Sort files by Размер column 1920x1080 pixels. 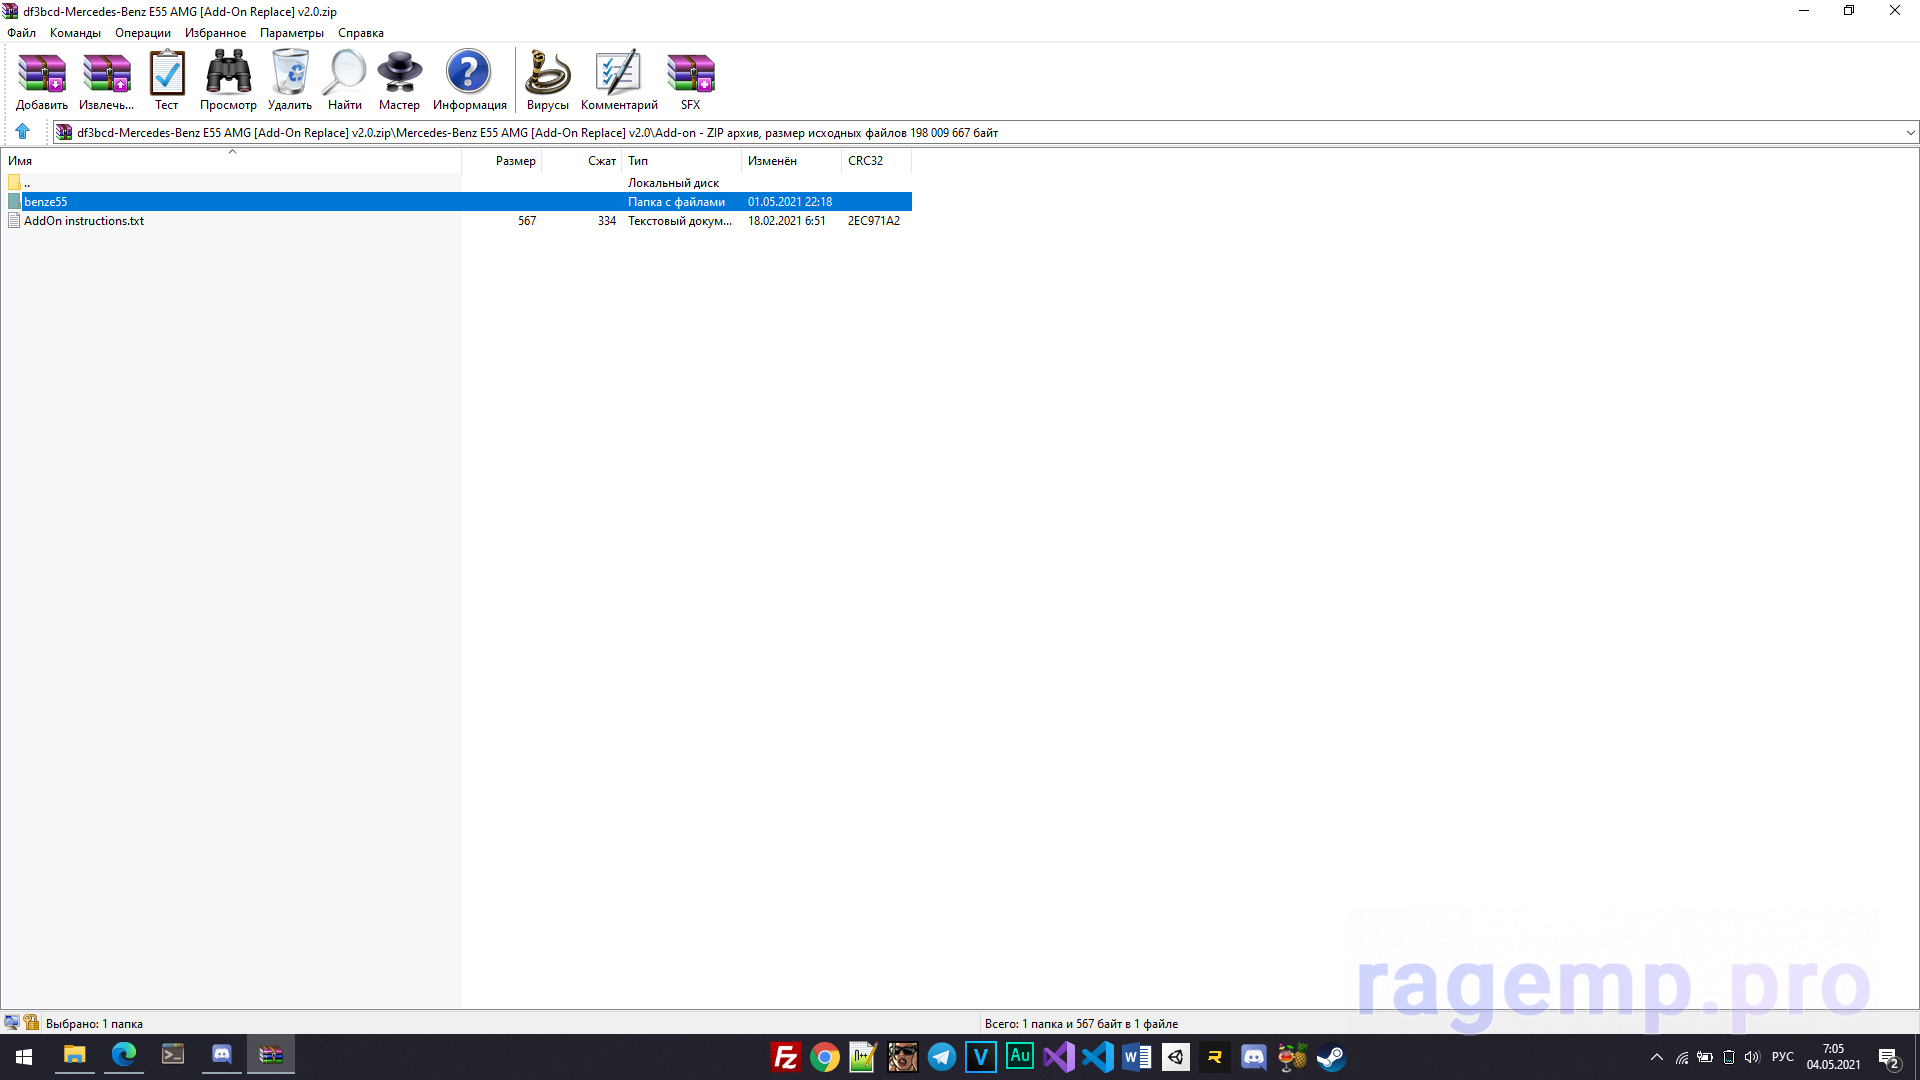pos(502,161)
